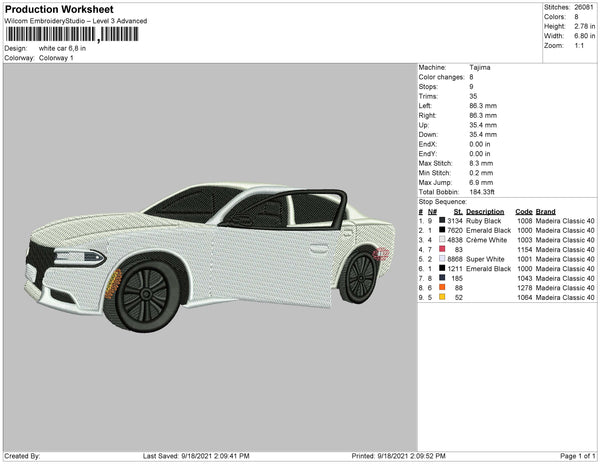600x464 pixels.
Task: Click the "Color changes:" label
Action: point(441,77)
